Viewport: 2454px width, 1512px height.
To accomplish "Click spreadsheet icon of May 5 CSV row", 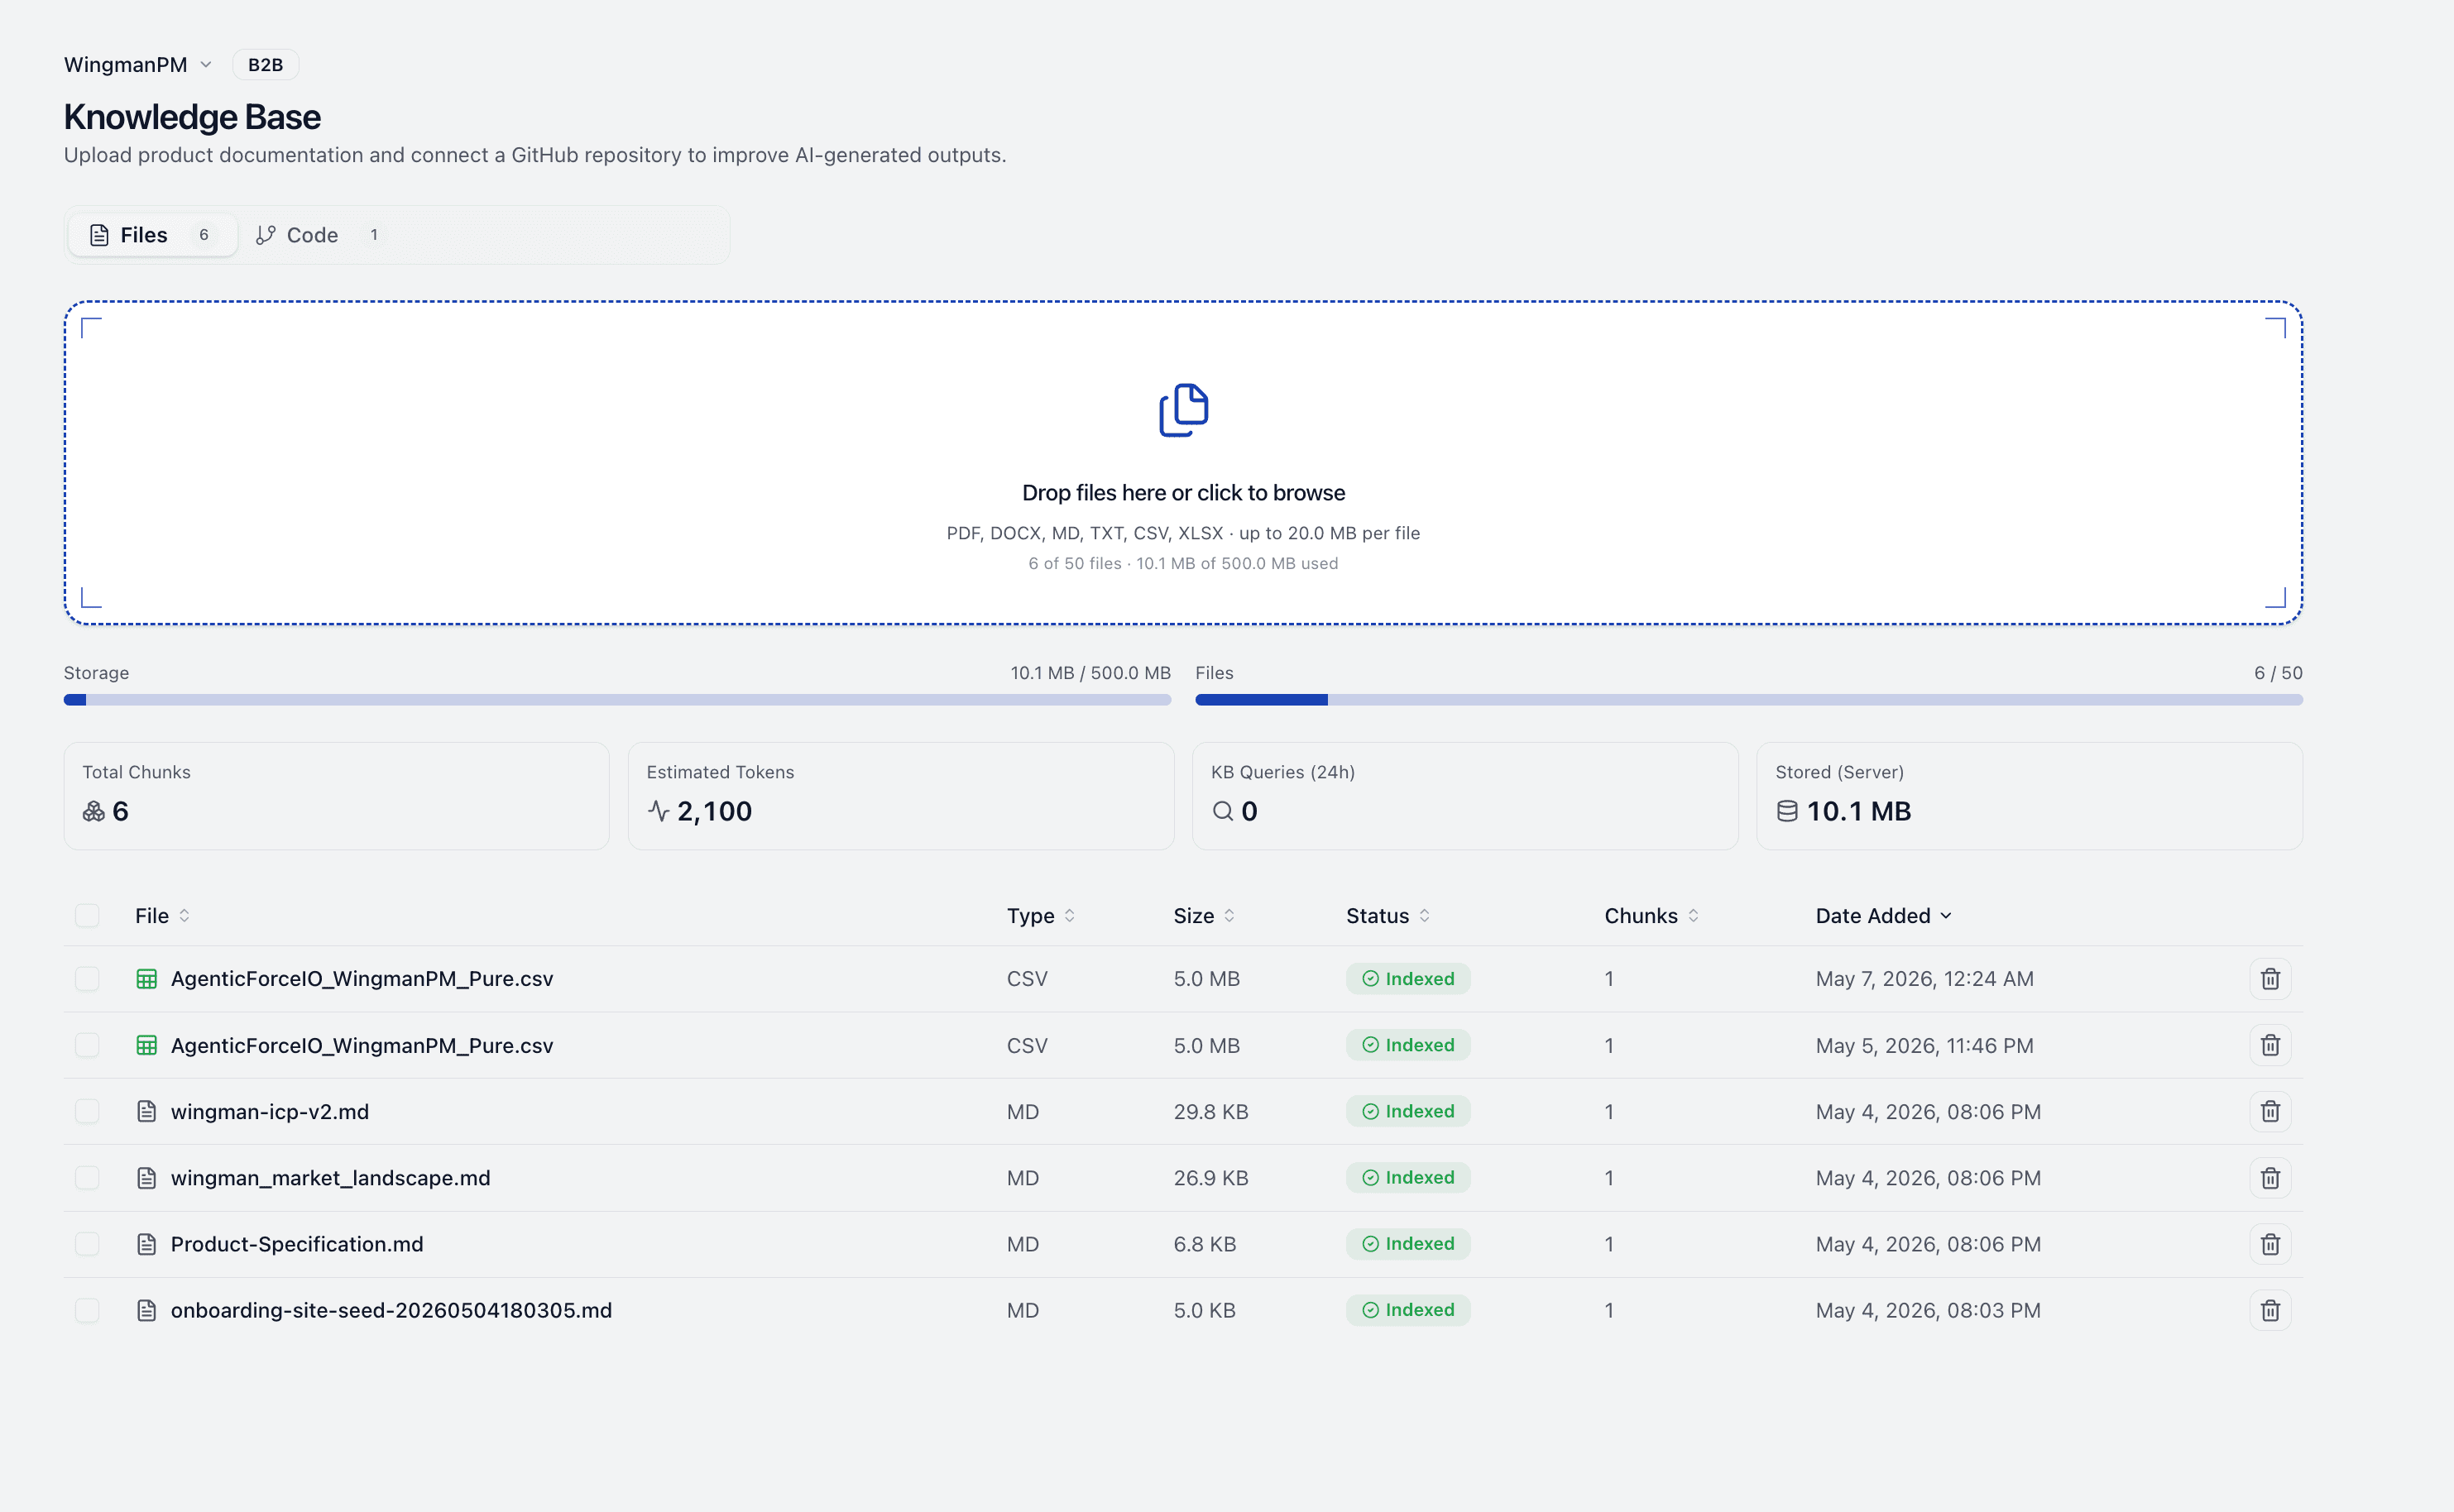I will pyautogui.click(x=147, y=1045).
